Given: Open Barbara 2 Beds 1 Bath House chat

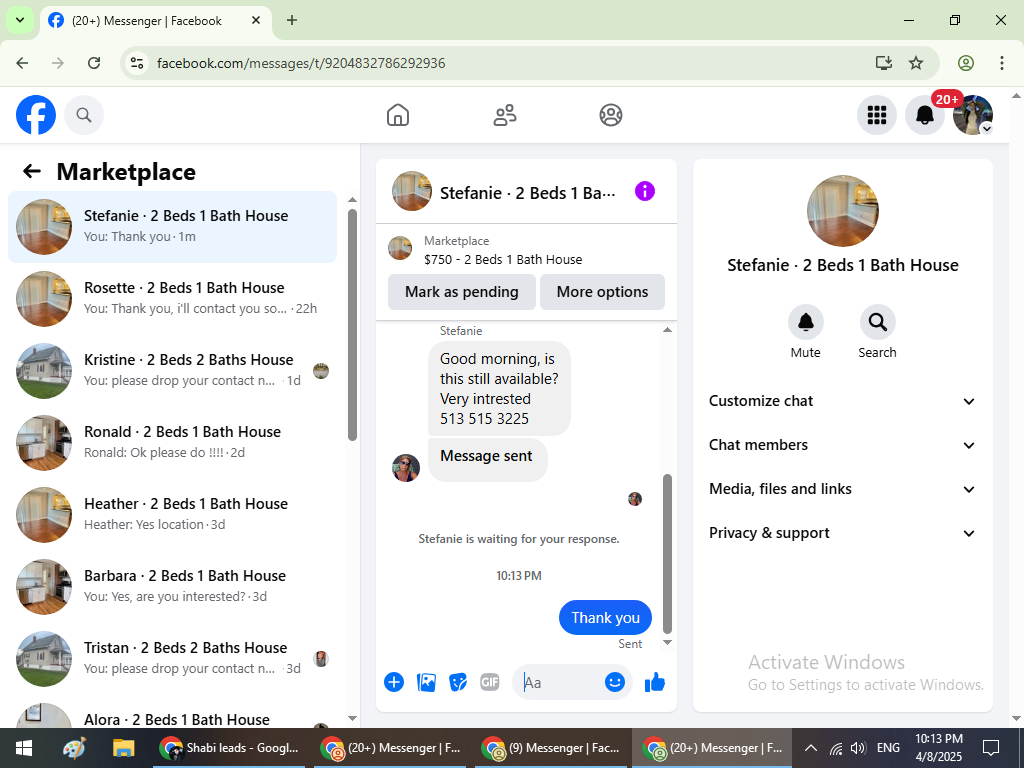Looking at the screenshot, I should pyautogui.click(x=172, y=586).
